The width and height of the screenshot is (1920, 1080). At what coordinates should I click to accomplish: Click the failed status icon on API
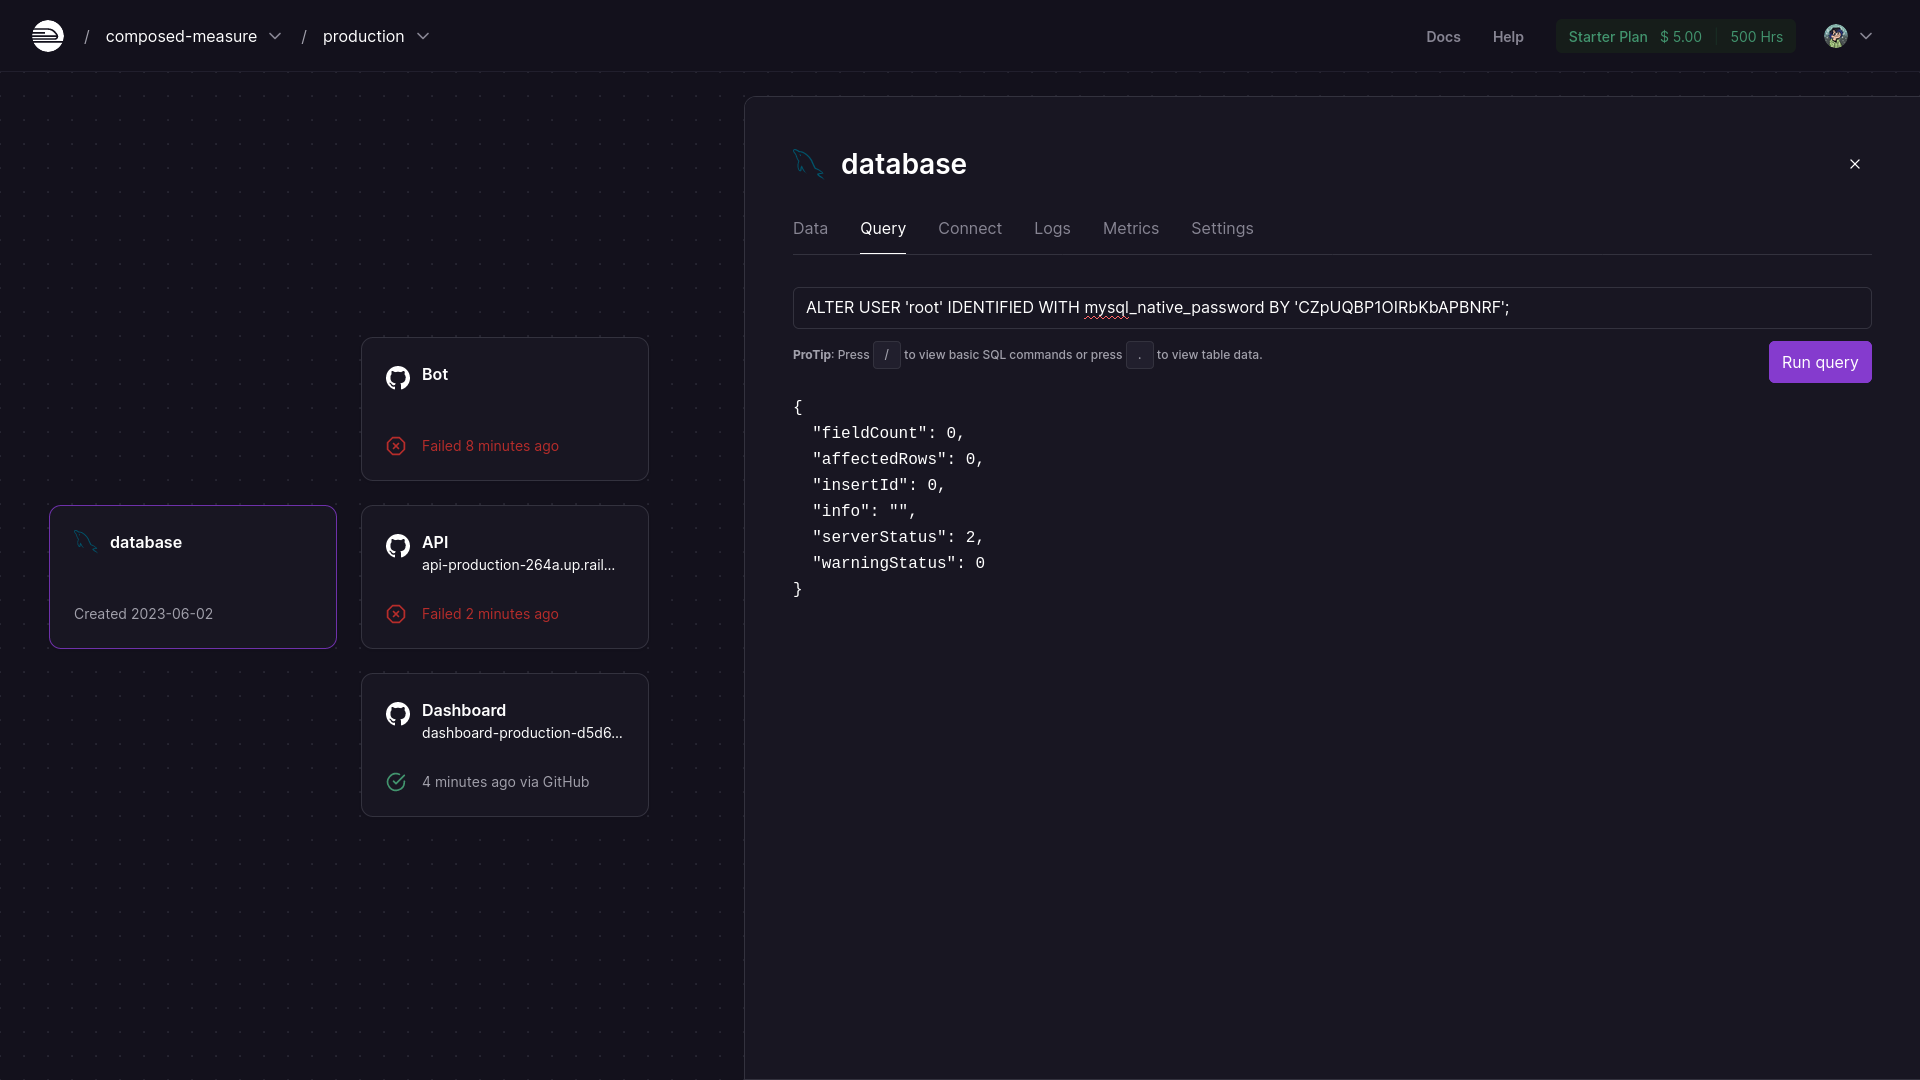coord(396,613)
